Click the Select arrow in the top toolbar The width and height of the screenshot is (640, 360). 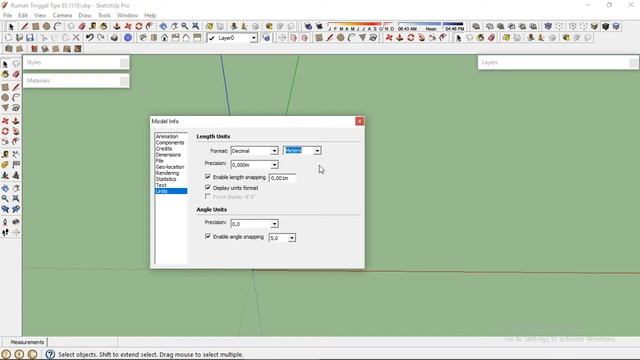pyautogui.click(x=11, y=27)
